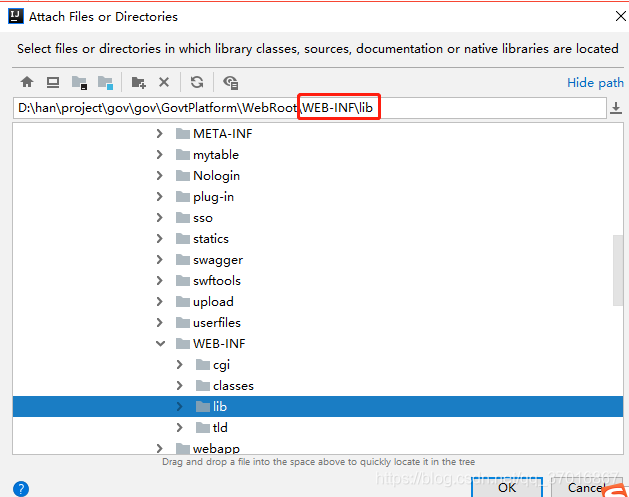Create a new folder via toolbar icon
The width and height of the screenshot is (629, 497).
[139, 83]
